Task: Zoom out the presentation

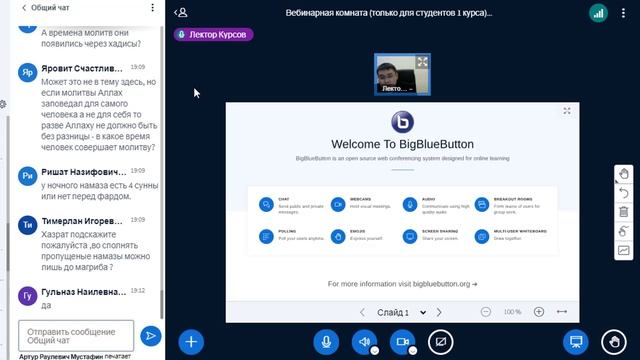Action: (x=486, y=312)
